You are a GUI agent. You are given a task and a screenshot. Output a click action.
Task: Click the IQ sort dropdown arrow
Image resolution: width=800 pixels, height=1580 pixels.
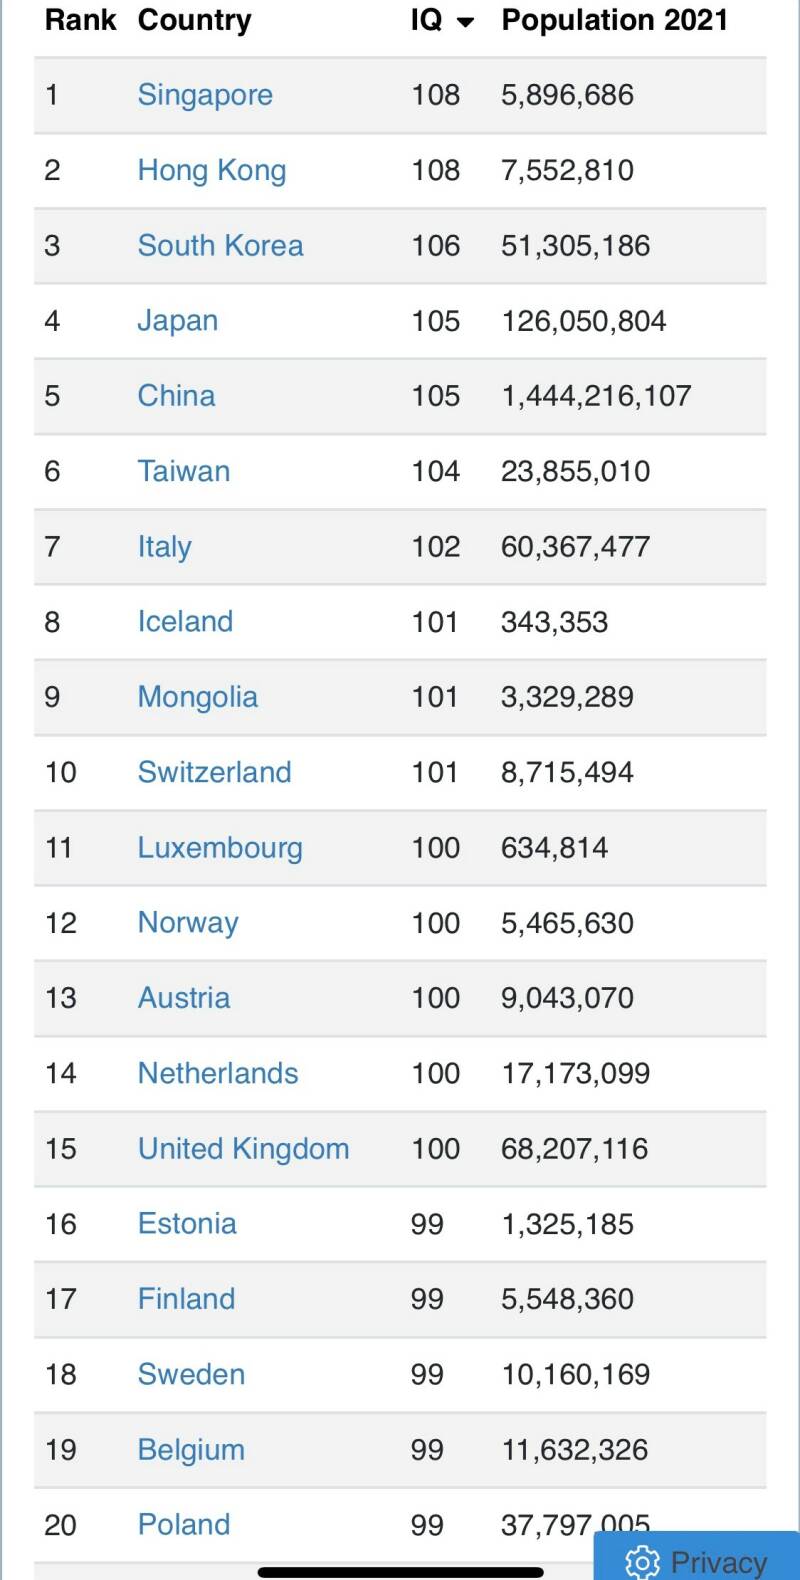pos(465,22)
